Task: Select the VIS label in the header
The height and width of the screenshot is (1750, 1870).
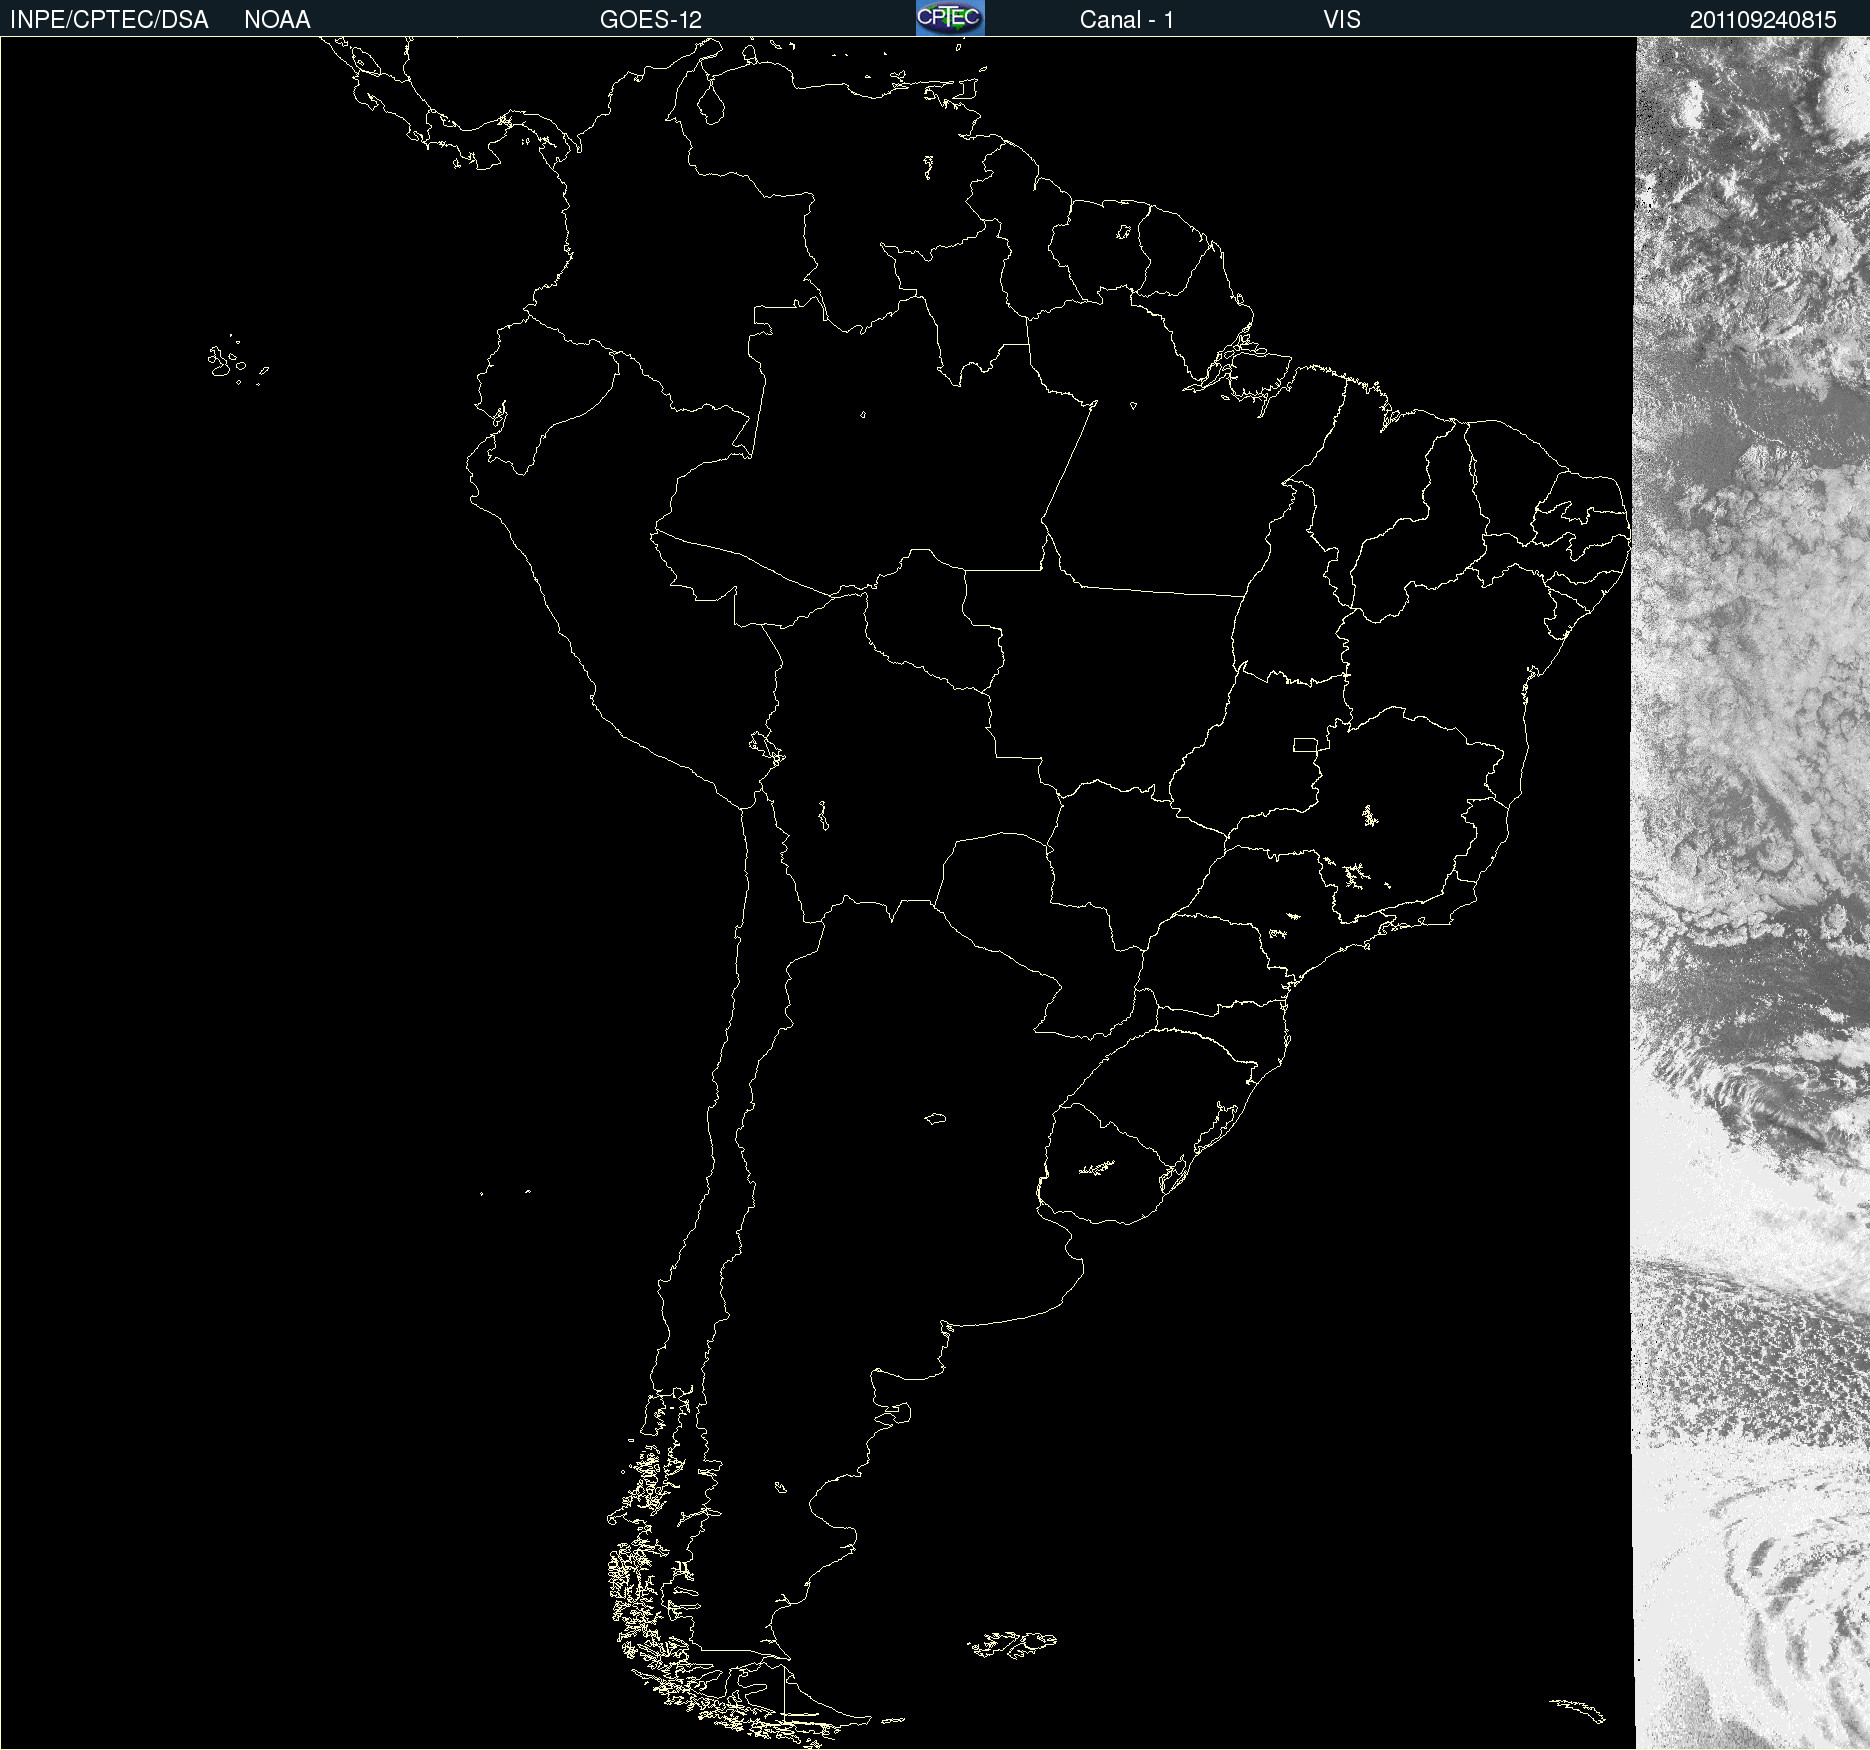Action: pos(1342,20)
